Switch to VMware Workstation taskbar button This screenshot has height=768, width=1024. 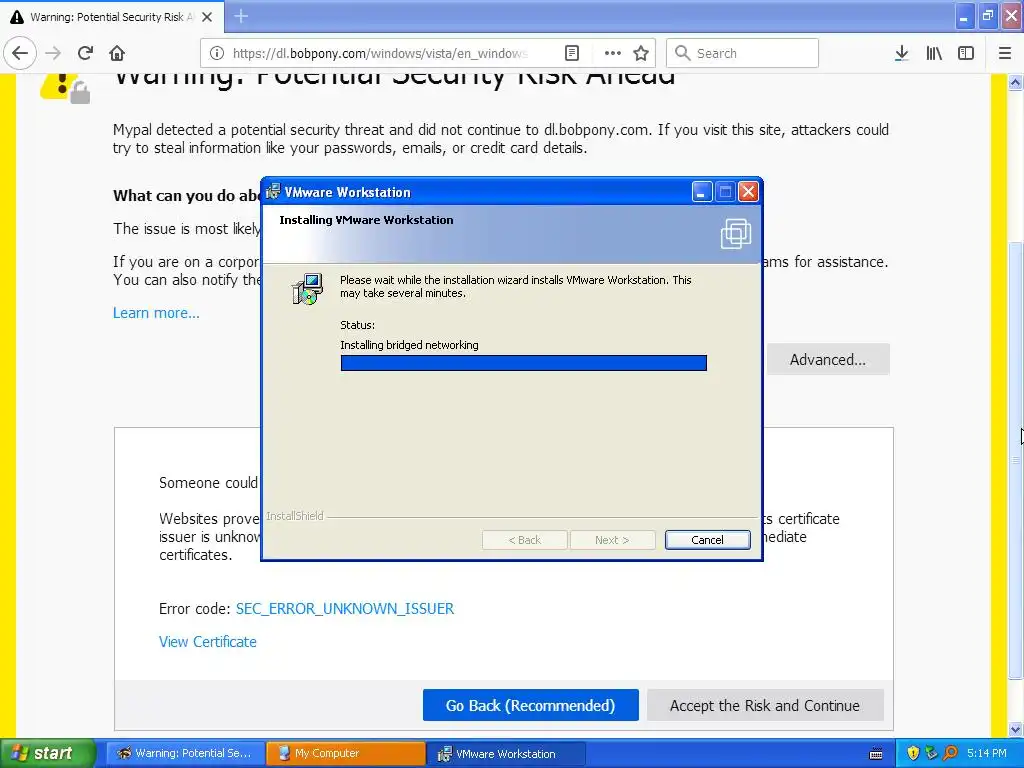point(505,754)
